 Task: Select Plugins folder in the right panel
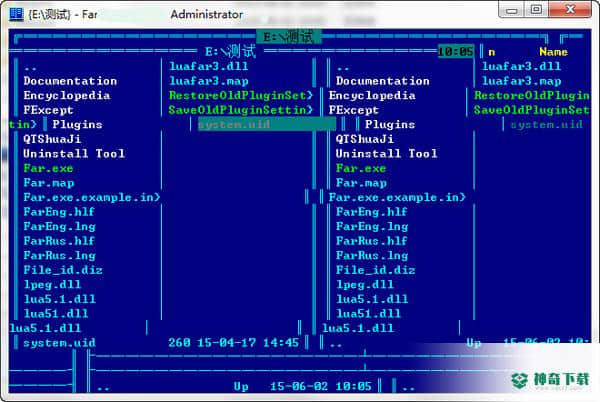pos(390,125)
